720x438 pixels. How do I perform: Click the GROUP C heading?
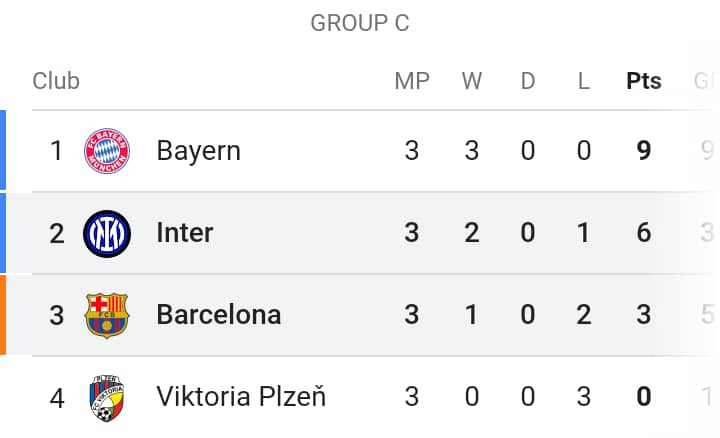pyautogui.click(x=359, y=23)
